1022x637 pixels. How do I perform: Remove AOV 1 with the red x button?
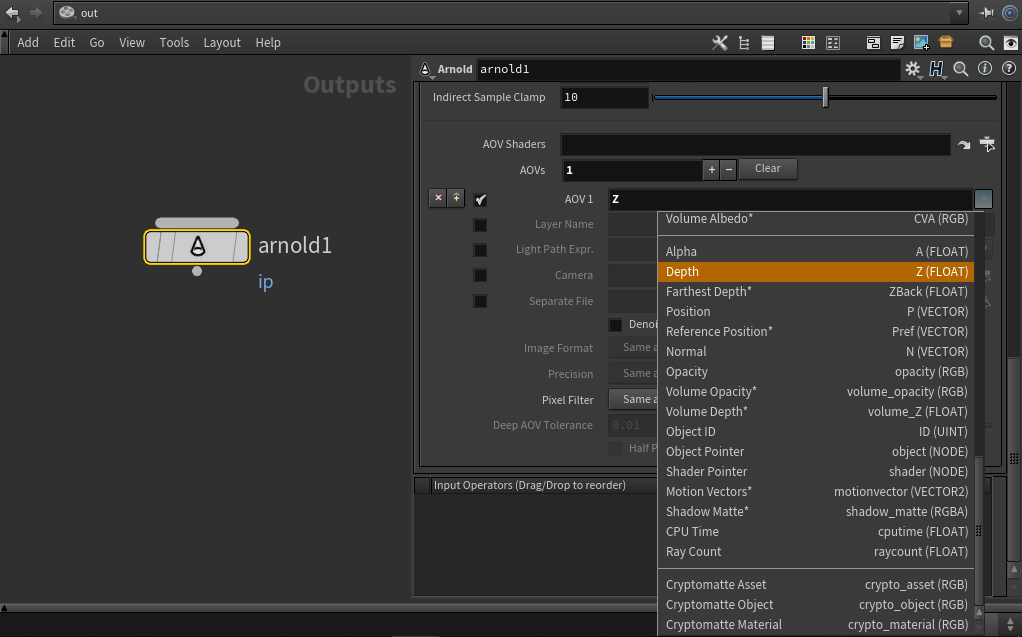(438, 198)
